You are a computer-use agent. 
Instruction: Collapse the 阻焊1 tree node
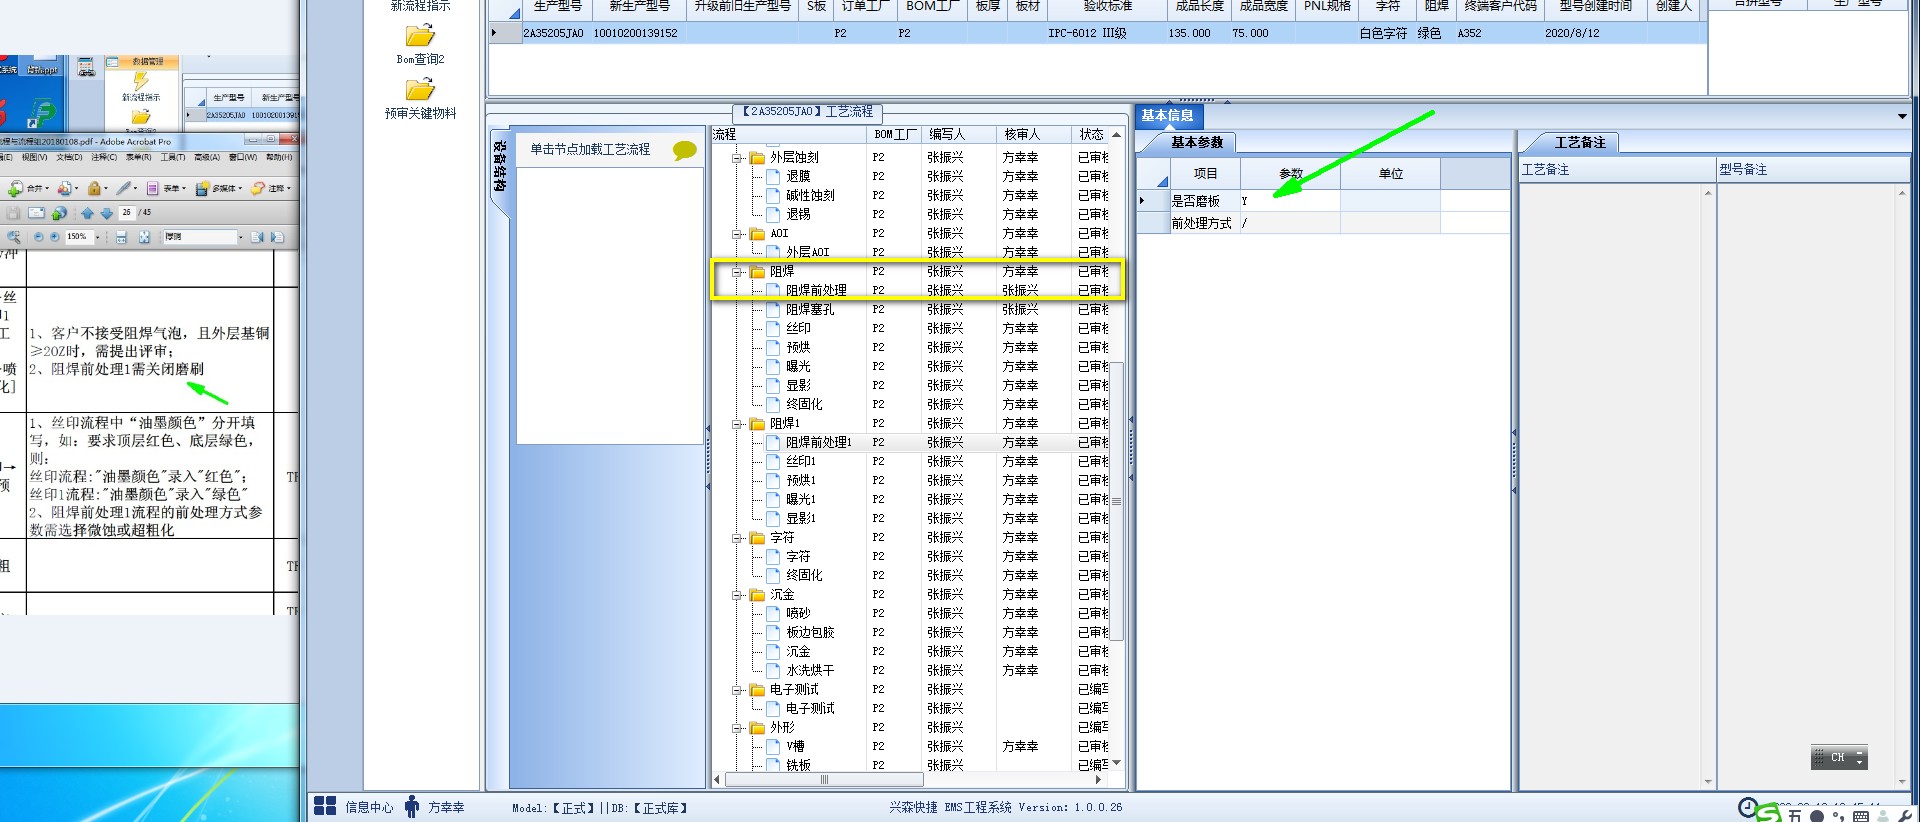point(738,424)
